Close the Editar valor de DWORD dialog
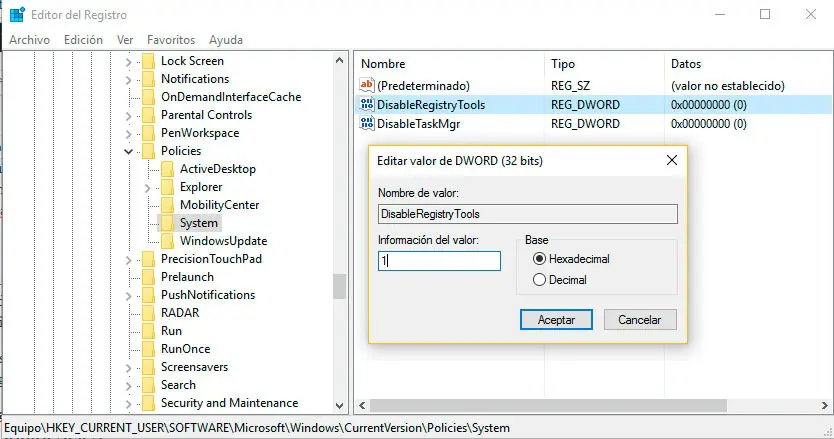The width and height of the screenshot is (834, 439). (672, 160)
